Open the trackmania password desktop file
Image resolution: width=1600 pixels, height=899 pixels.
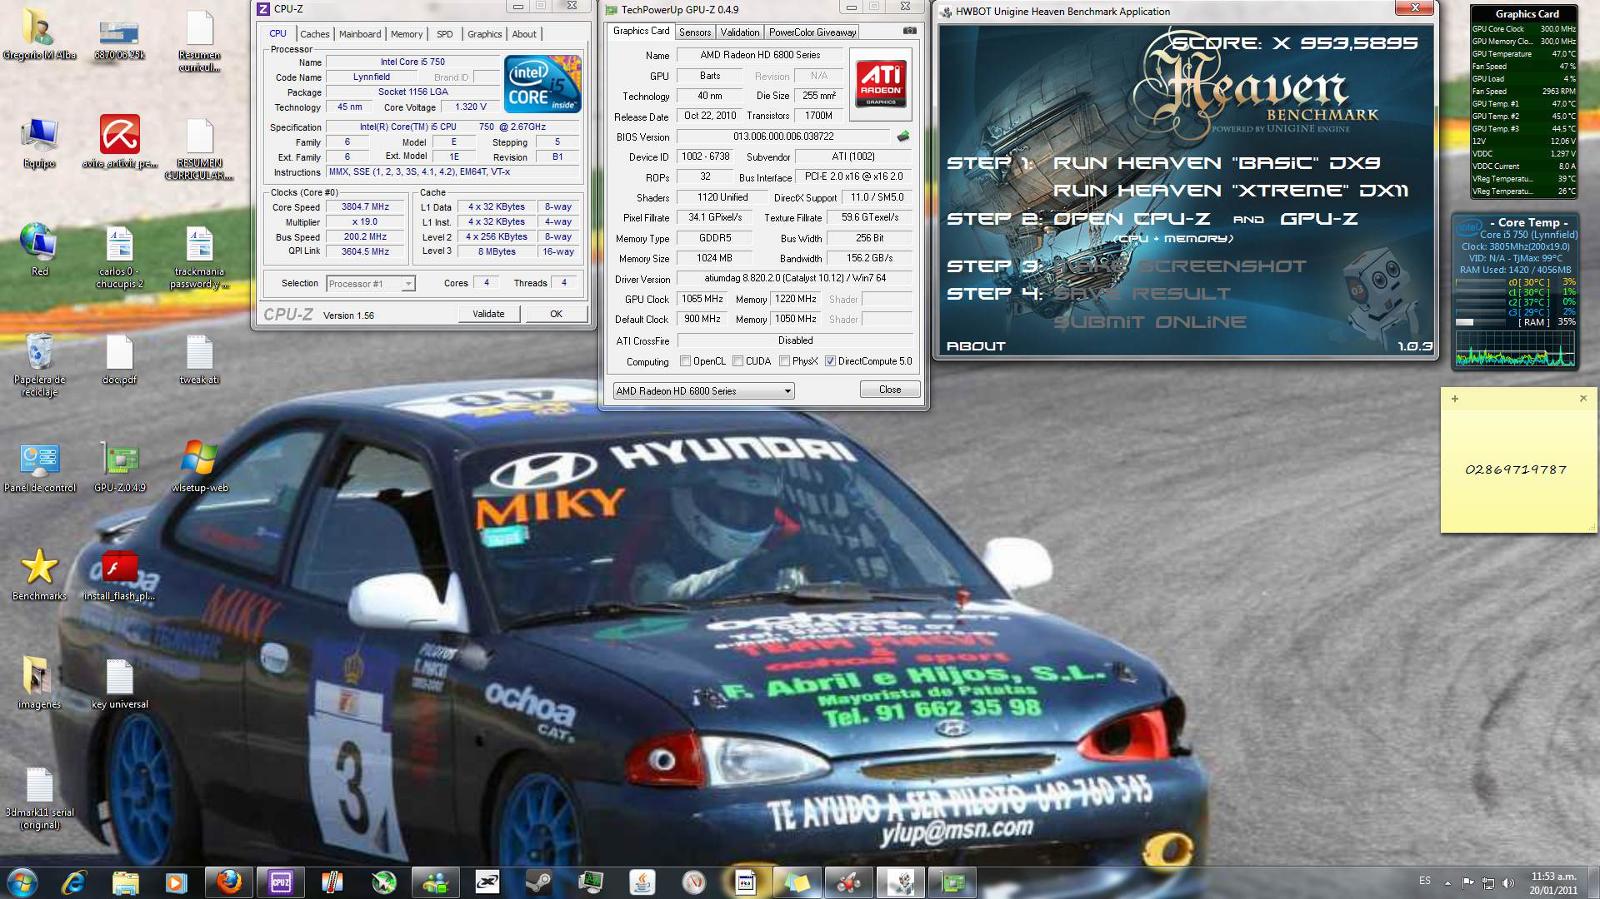pyautogui.click(x=199, y=258)
